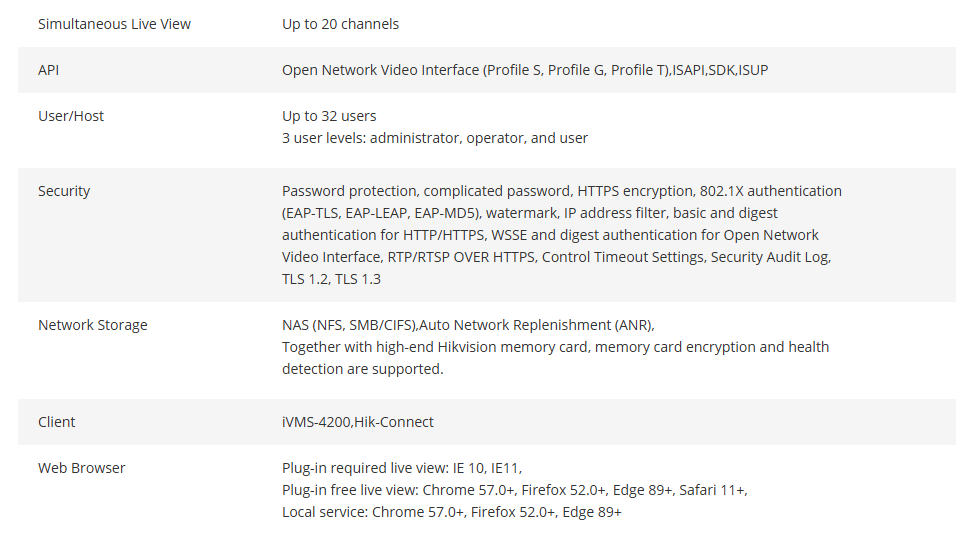976x534 pixels.
Task: Select the Local service browser line
Action: [452, 512]
